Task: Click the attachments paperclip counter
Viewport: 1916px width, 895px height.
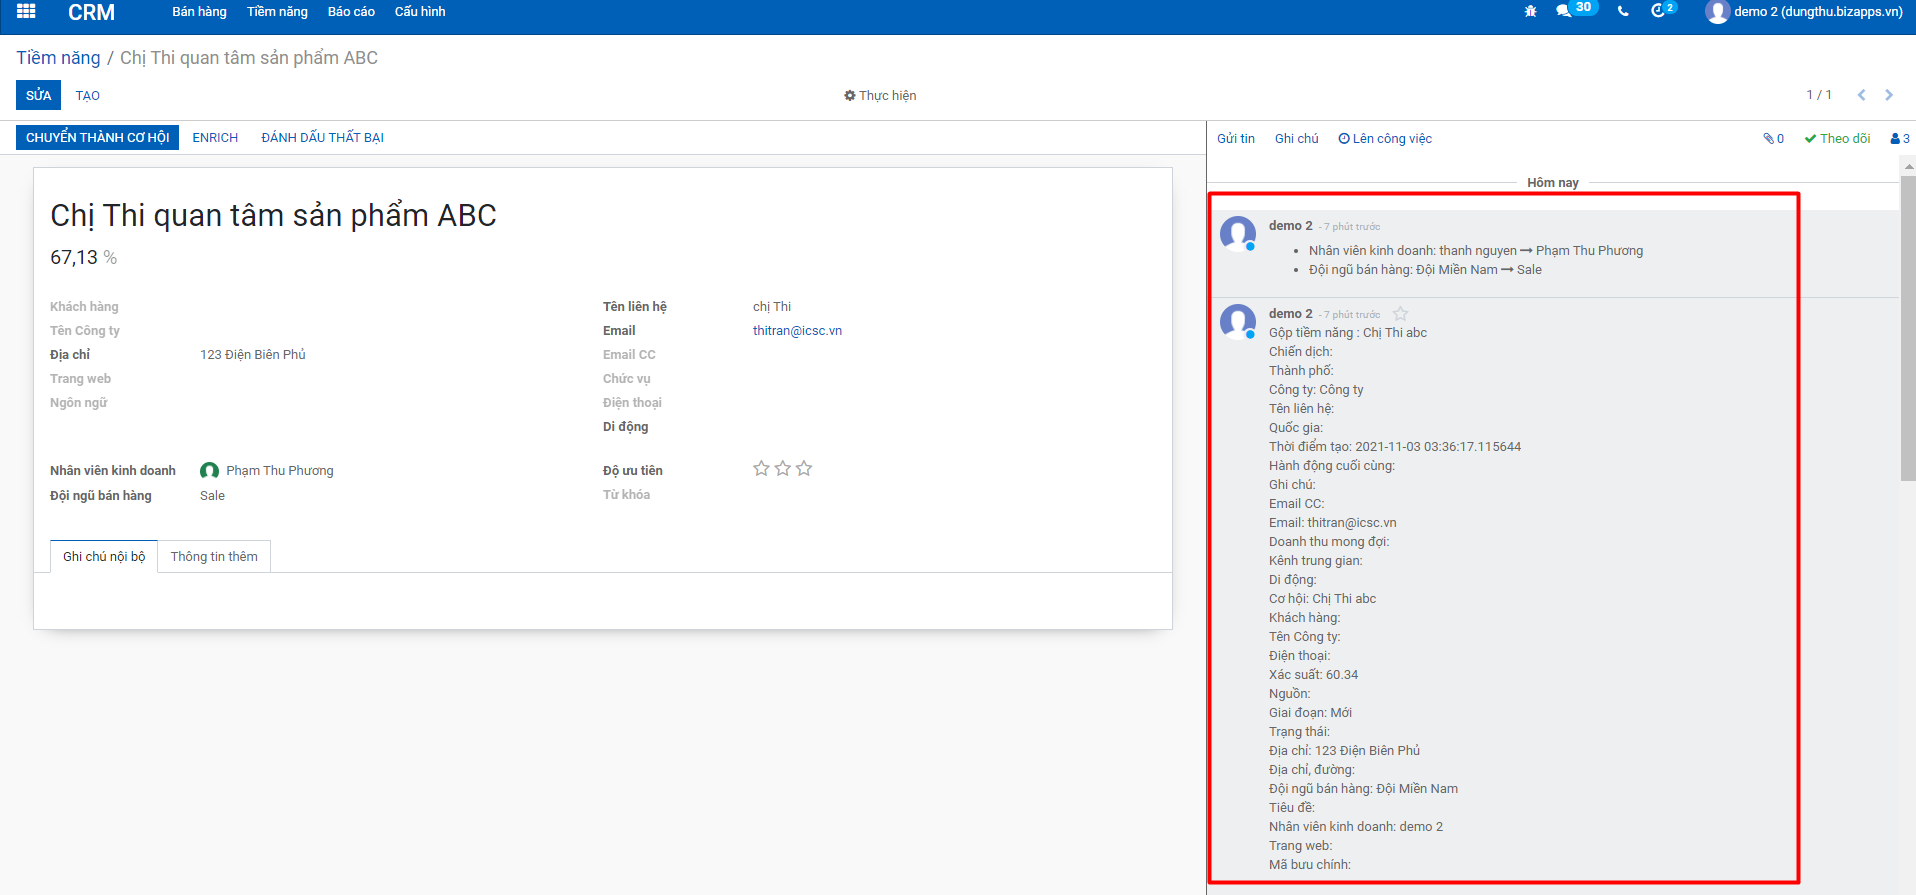Action: tap(1773, 139)
